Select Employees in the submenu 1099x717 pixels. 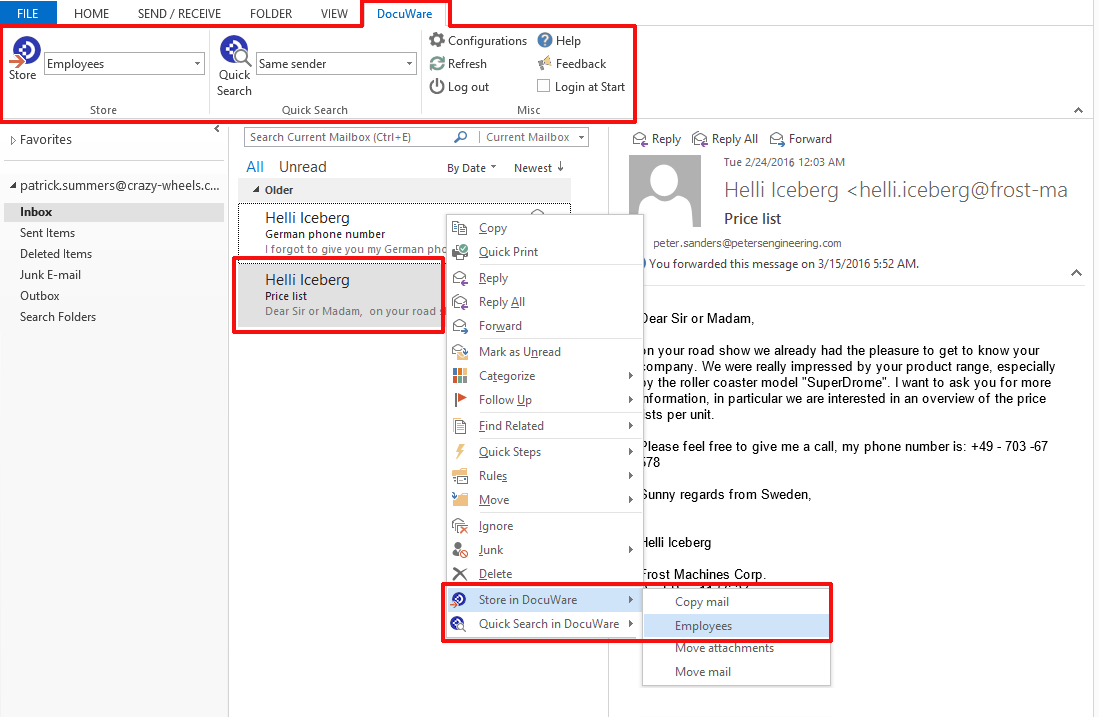click(703, 625)
